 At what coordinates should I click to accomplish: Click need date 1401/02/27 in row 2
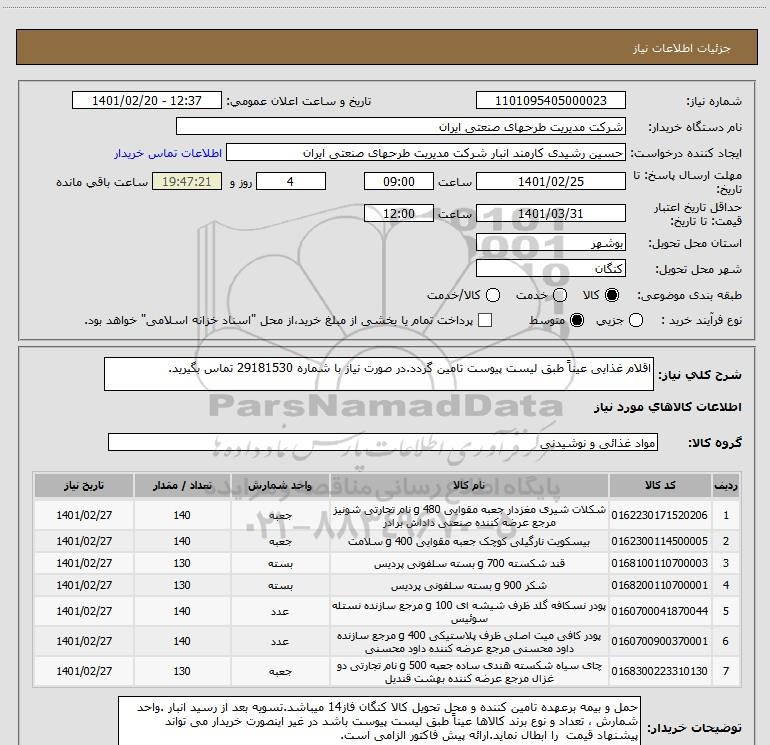coord(84,541)
